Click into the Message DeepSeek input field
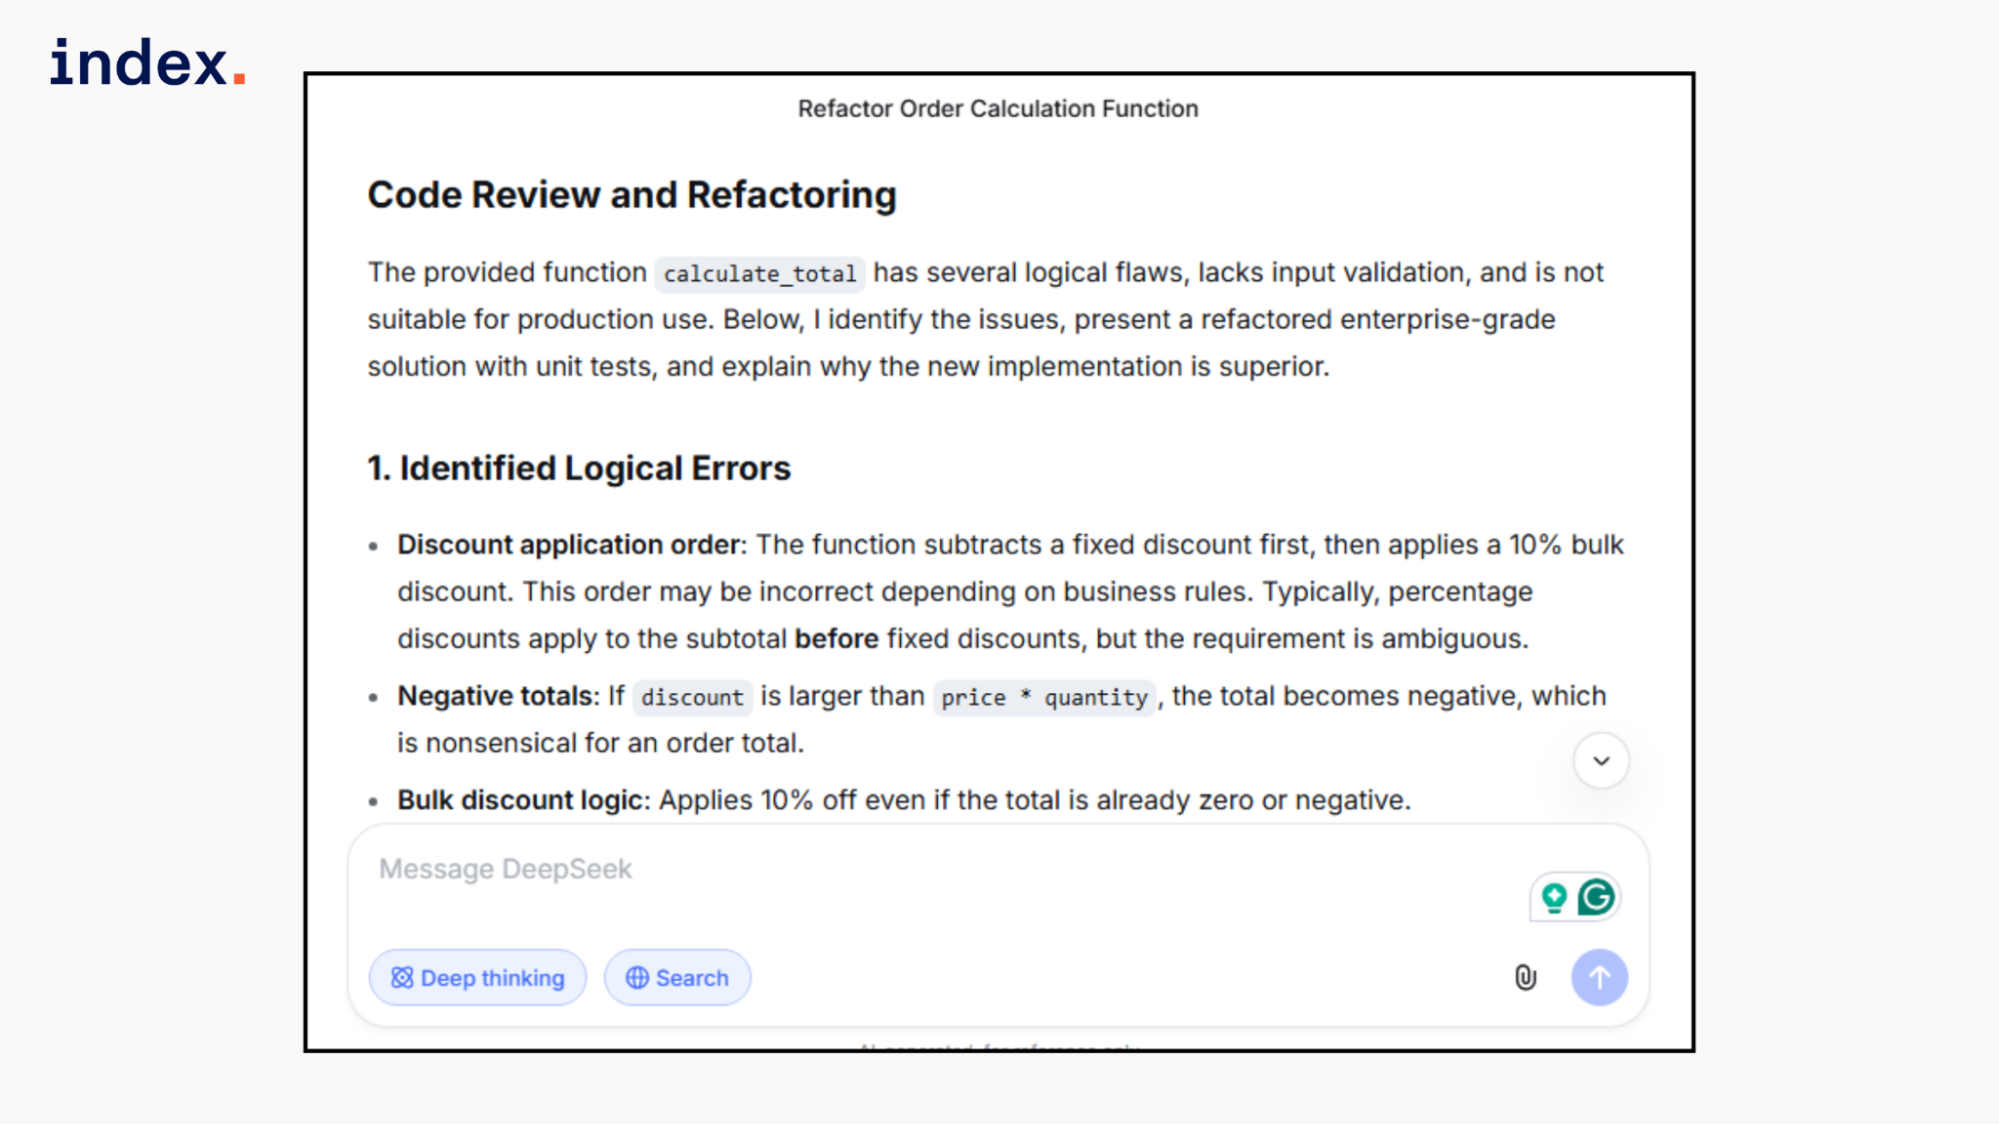The height and width of the screenshot is (1125, 1999). [x=900, y=869]
